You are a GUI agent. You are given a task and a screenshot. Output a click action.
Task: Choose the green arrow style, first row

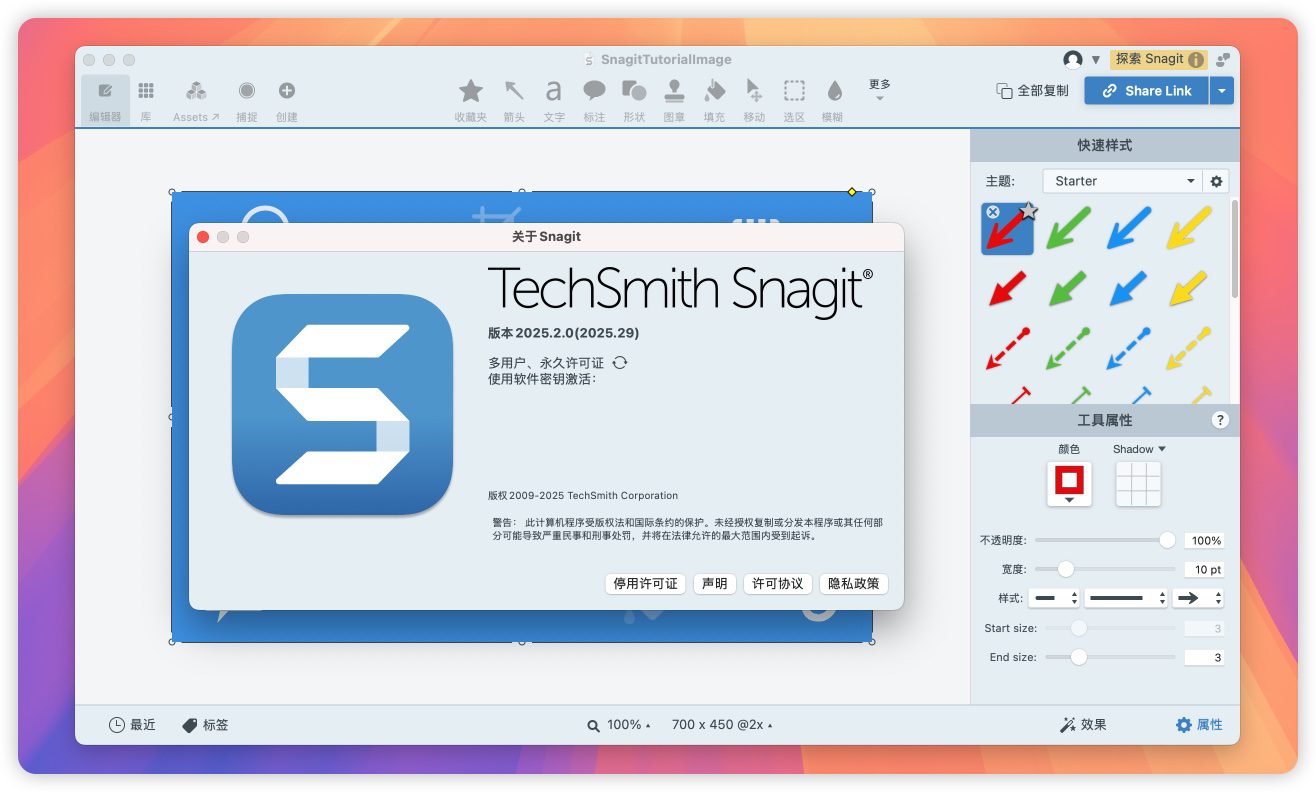coord(1068,228)
